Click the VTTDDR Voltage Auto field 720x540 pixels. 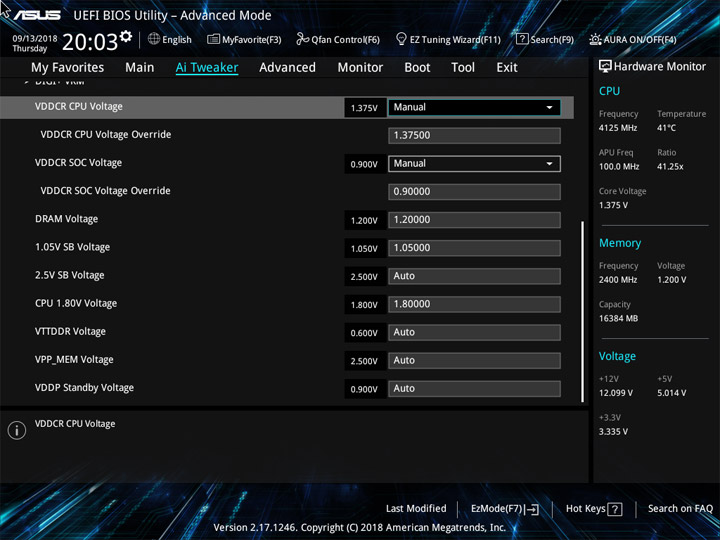(474, 332)
